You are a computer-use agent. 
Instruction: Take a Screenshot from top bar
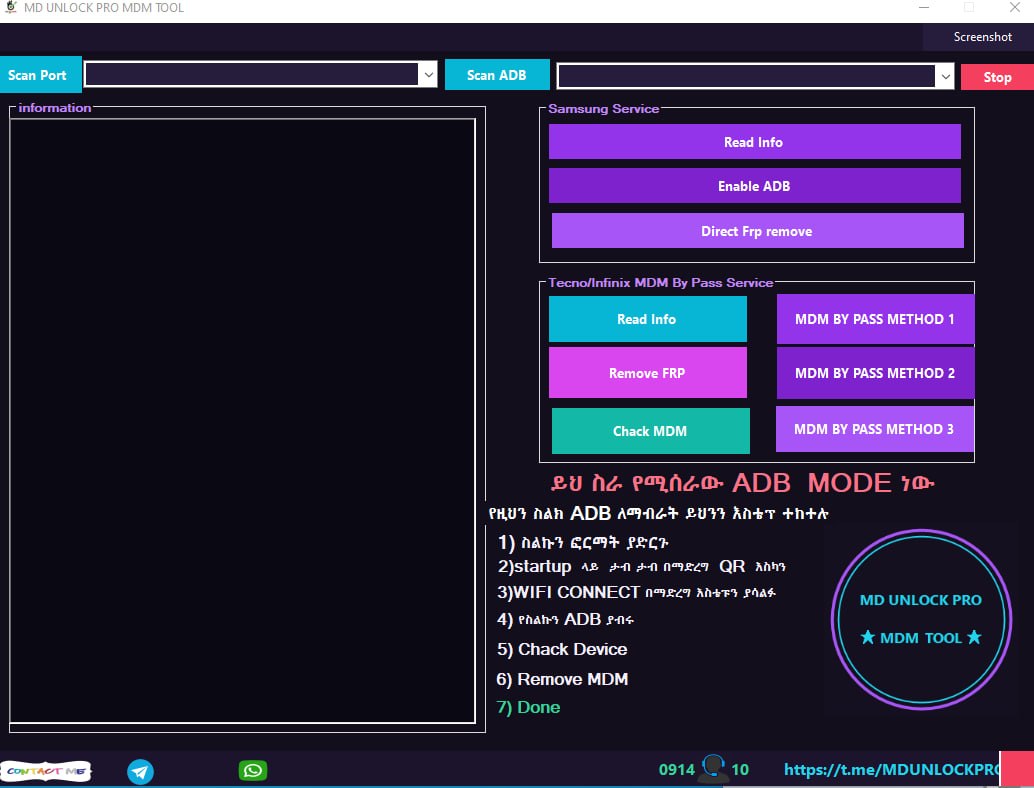982,37
